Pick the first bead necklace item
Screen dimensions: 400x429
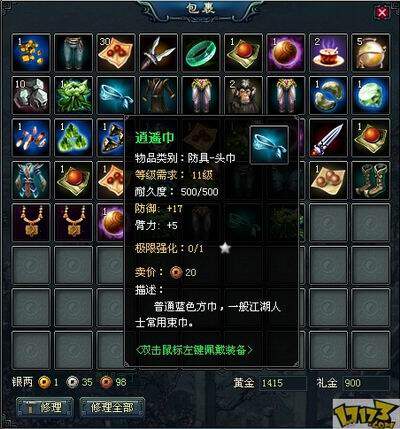tap(31, 222)
